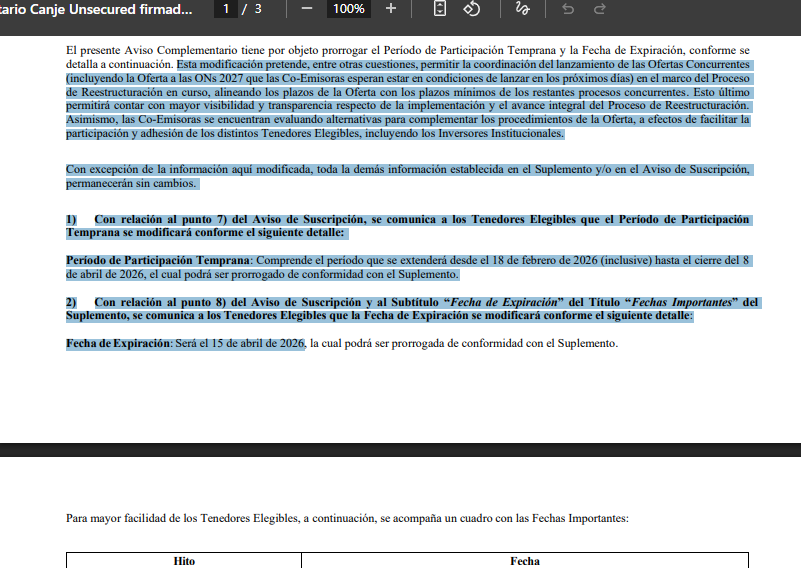Click the text 'permanecerán sin cambios.'
Screen dimensions: 801x568
click(x=131, y=183)
